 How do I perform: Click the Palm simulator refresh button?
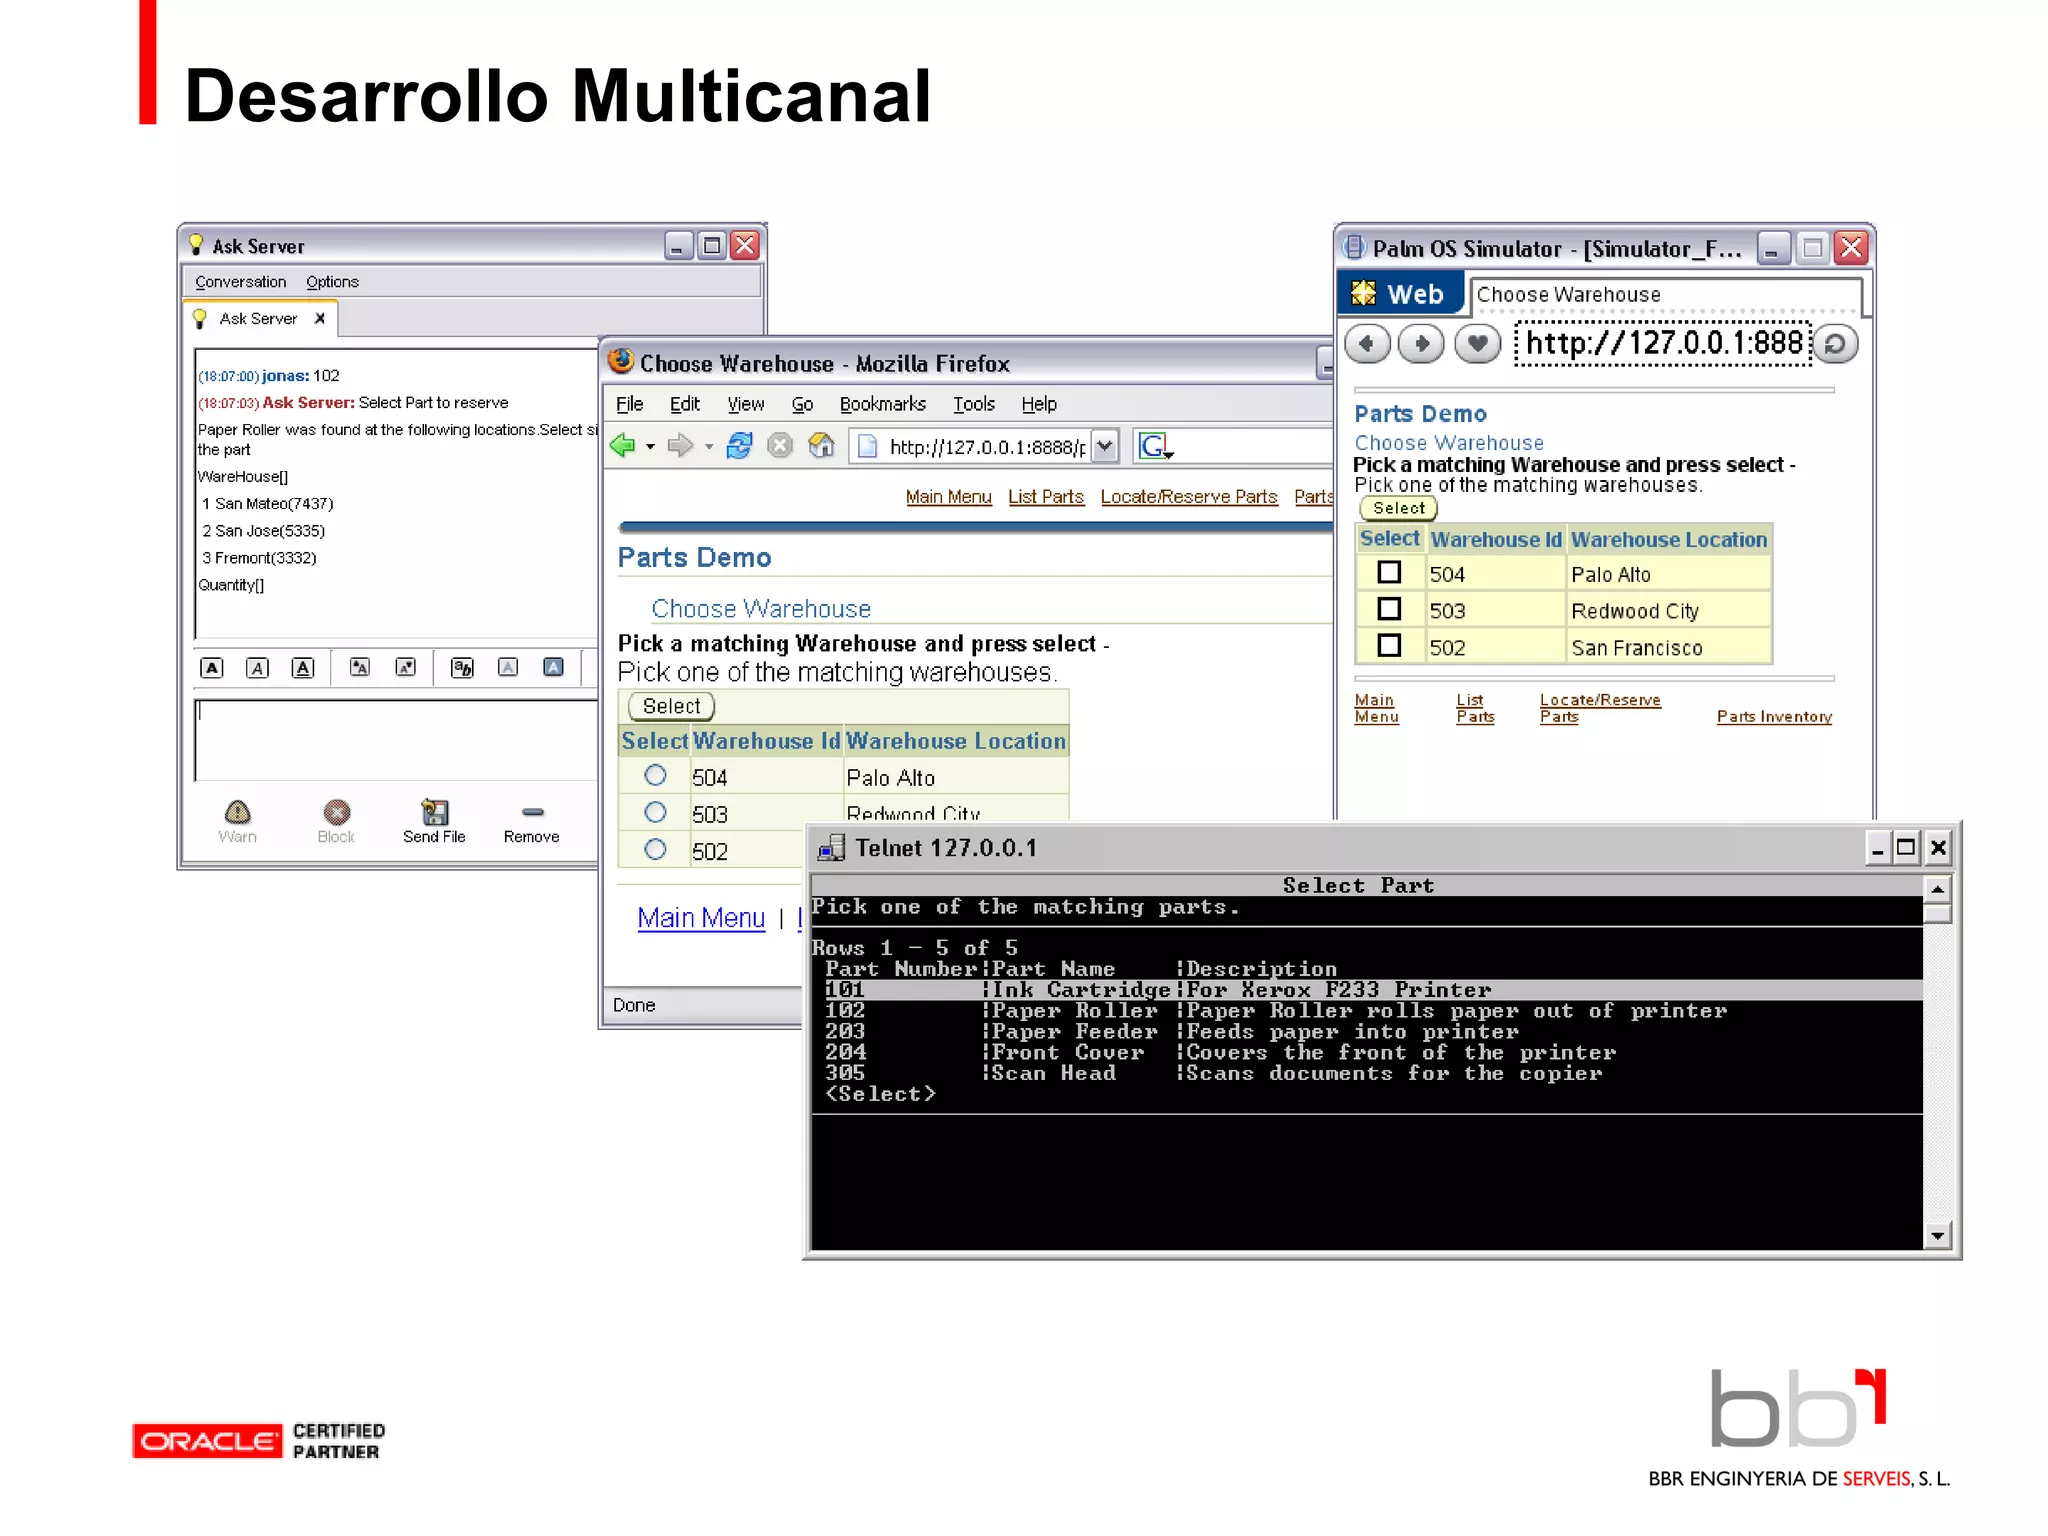1835,344
